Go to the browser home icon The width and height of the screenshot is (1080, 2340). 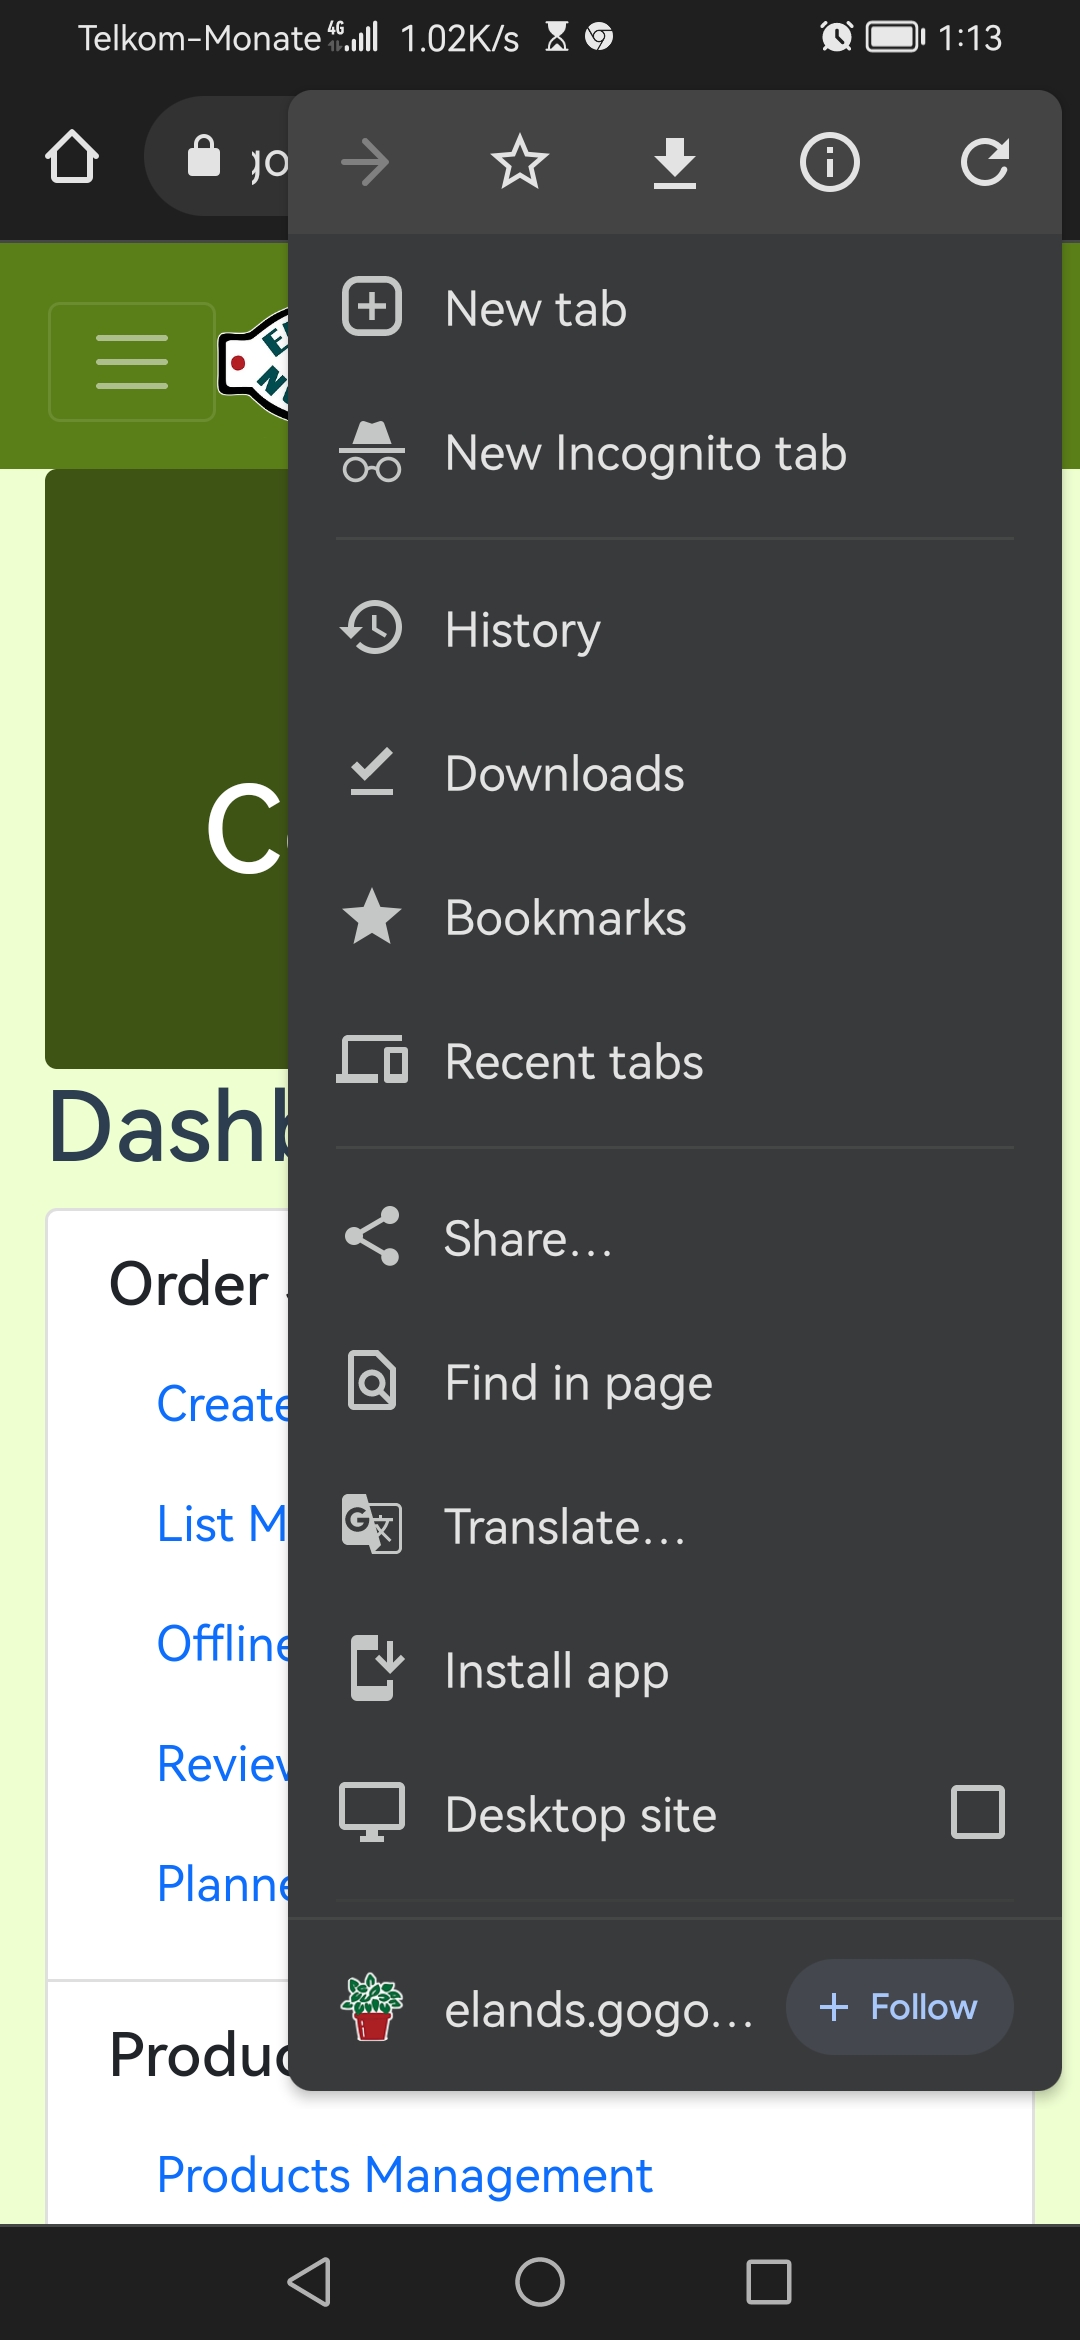72,157
